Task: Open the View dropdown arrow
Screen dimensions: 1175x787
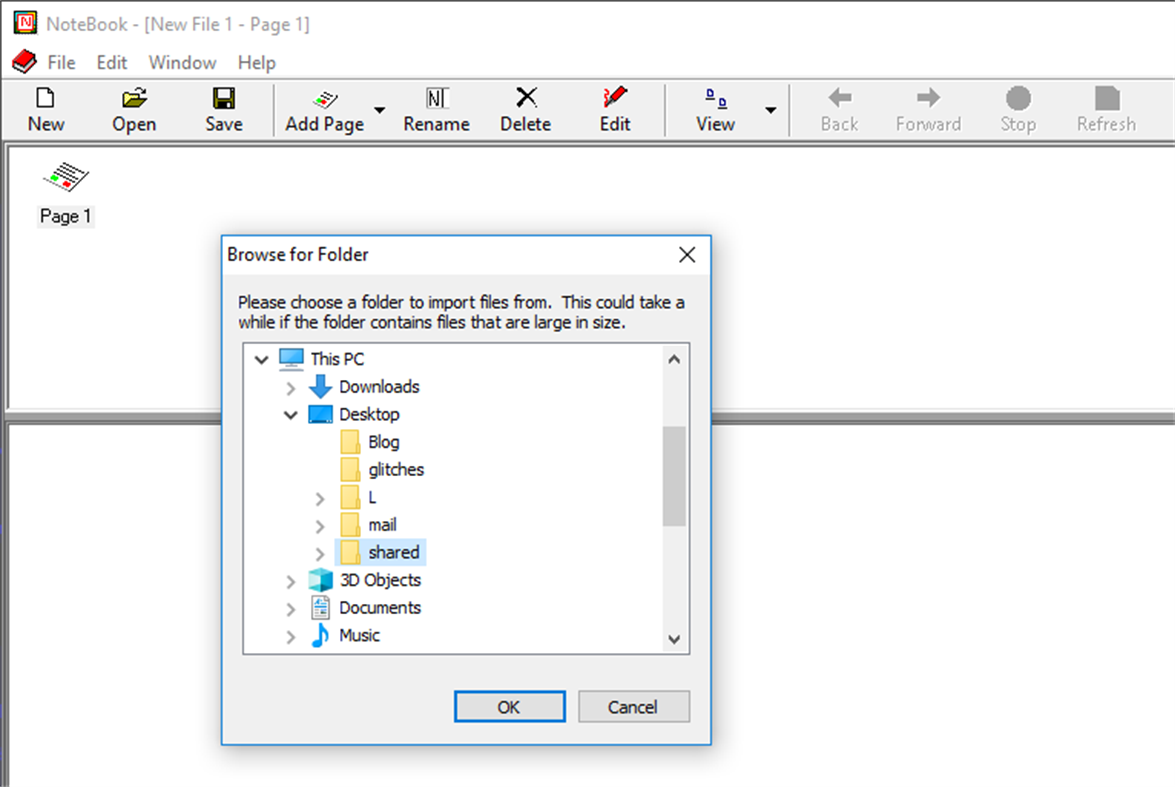Action: click(770, 109)
